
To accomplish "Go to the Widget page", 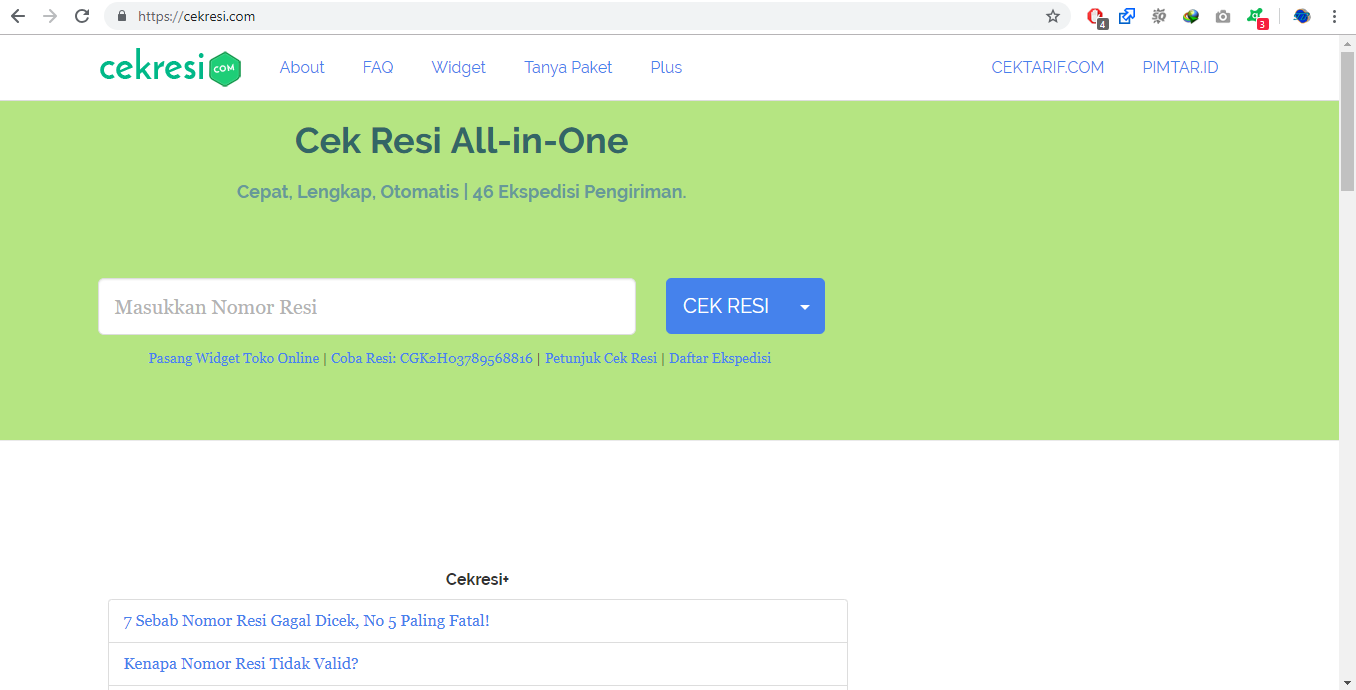I will (458, 67).
